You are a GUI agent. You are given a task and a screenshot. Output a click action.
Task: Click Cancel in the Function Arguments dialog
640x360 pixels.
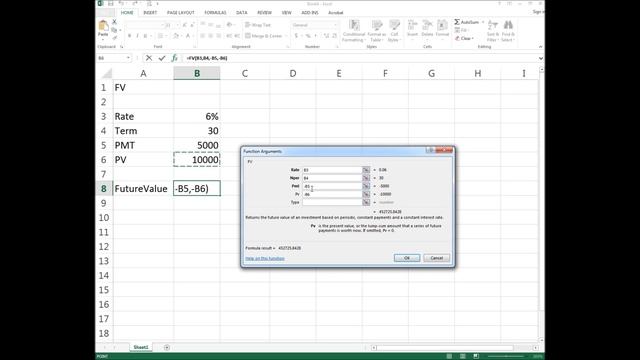pos(437,258)
